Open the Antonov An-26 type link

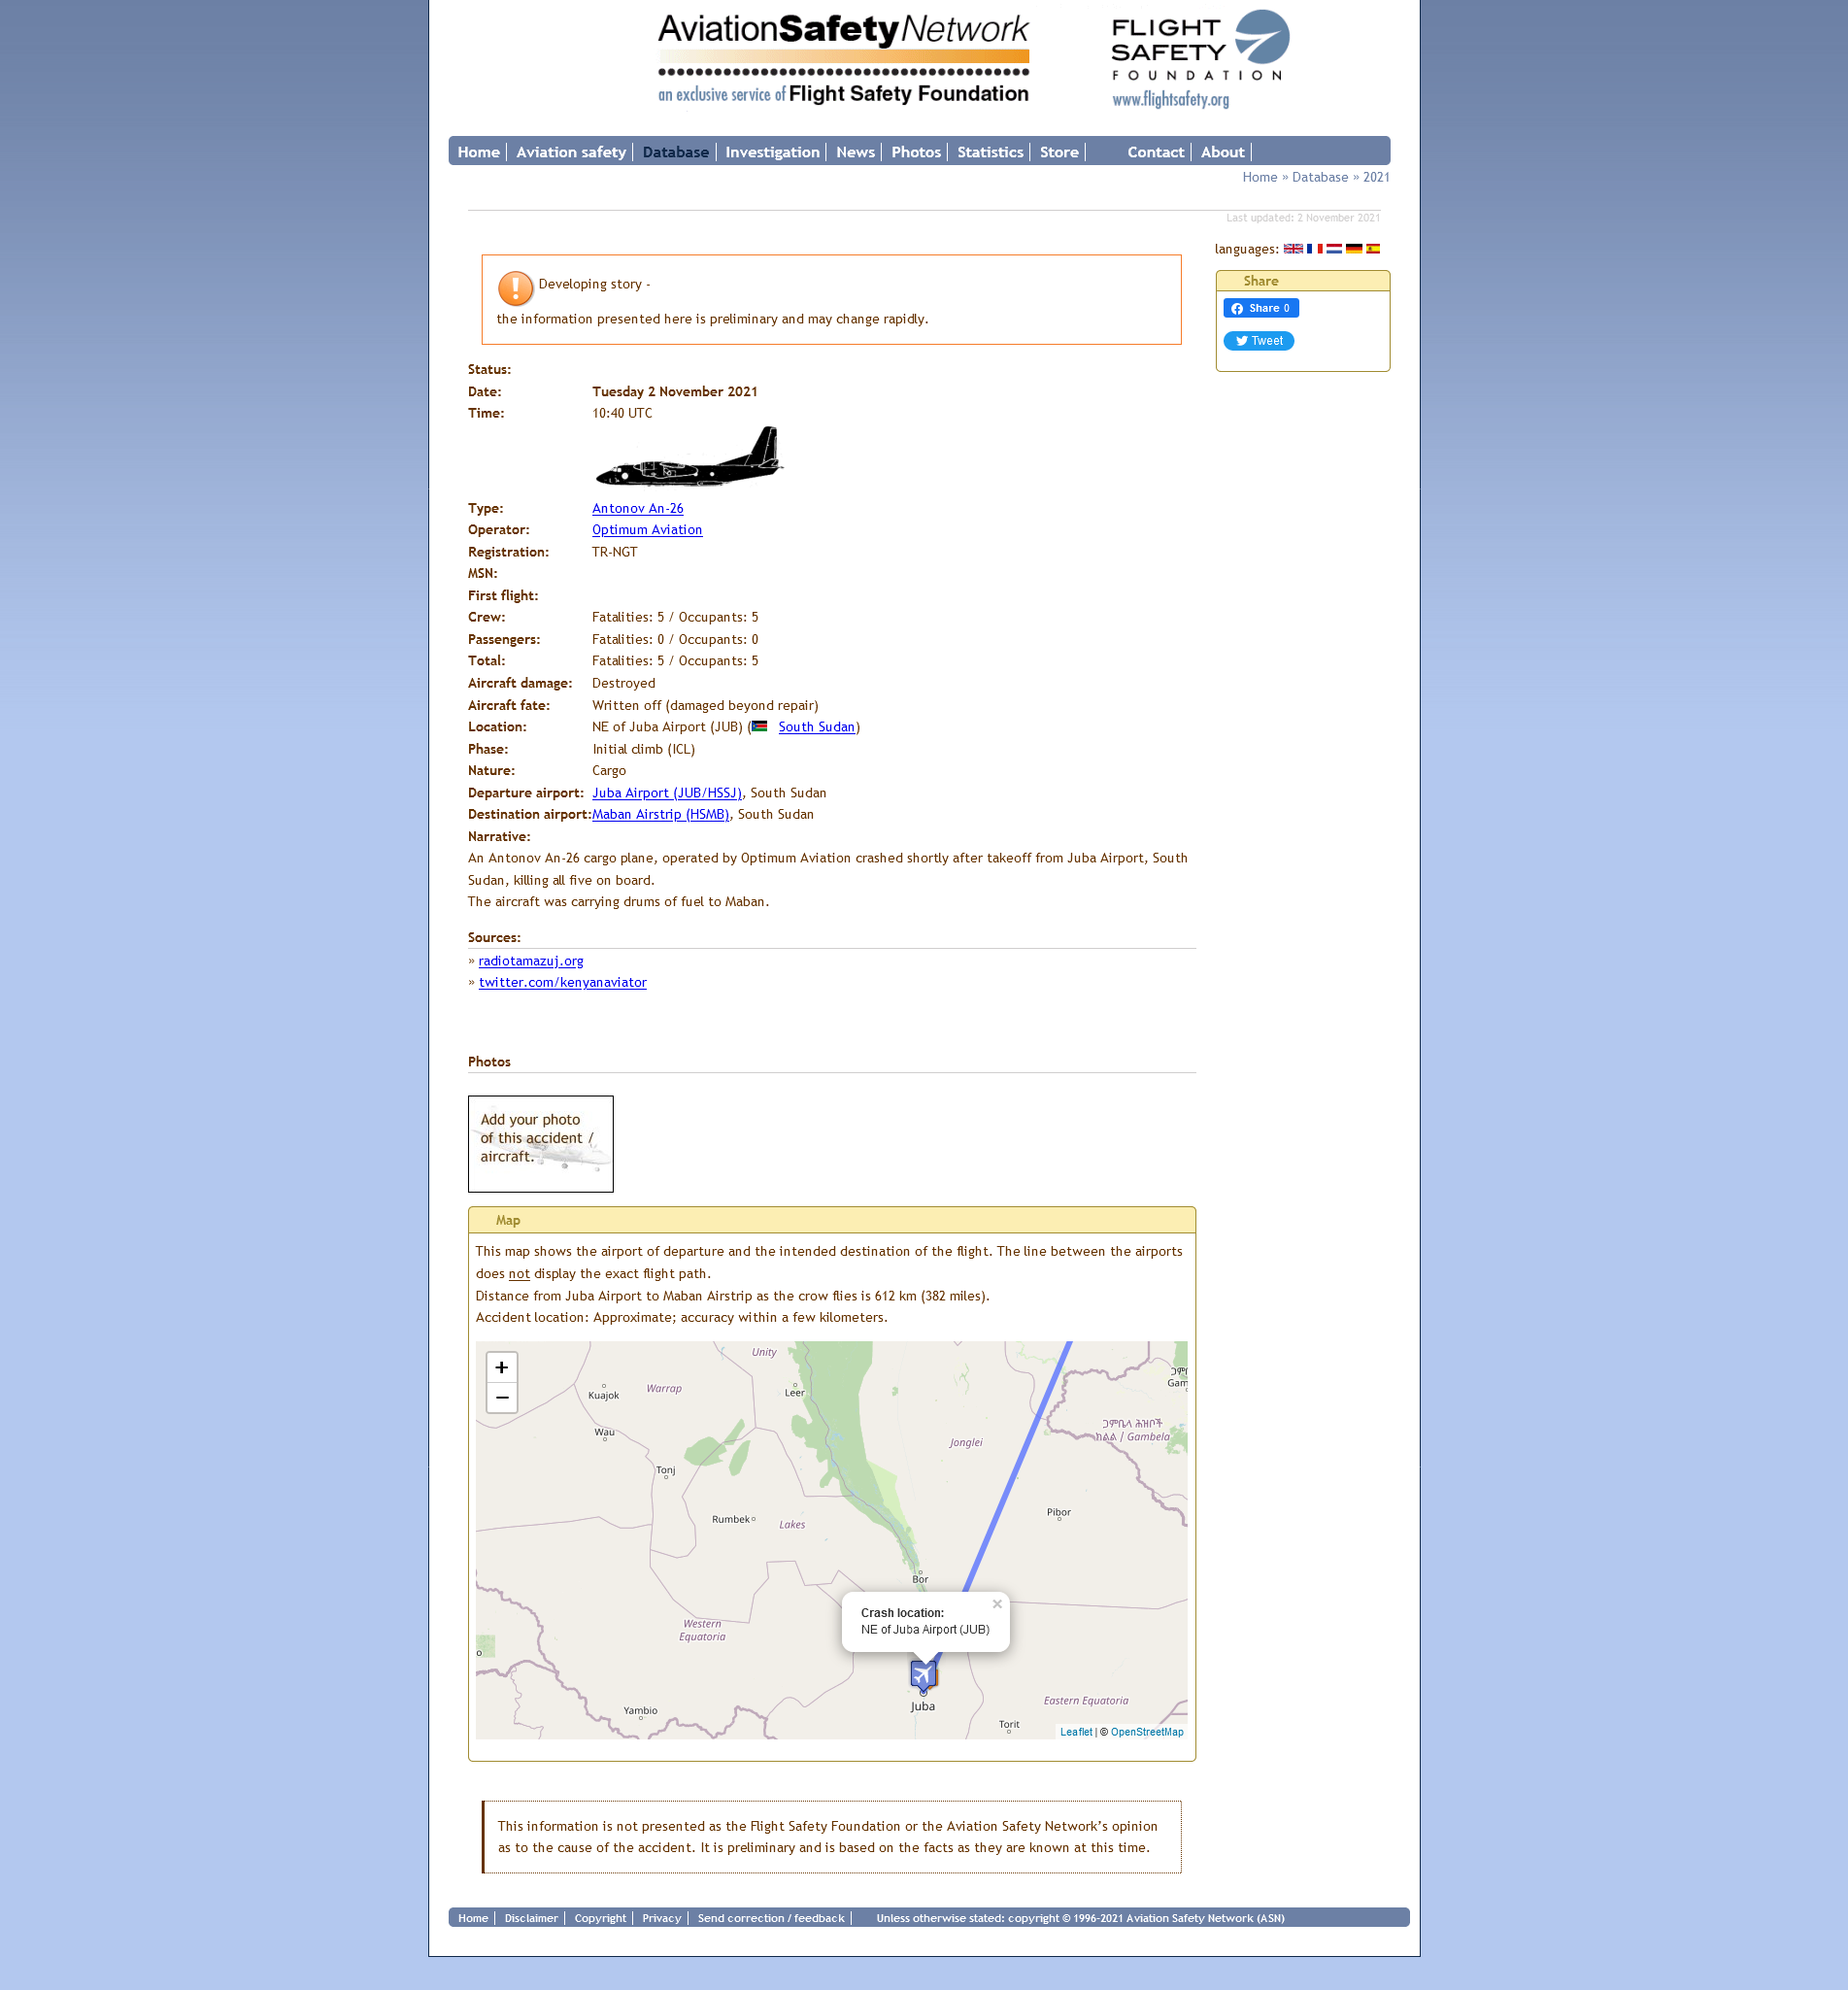click(x=637, y=509)
